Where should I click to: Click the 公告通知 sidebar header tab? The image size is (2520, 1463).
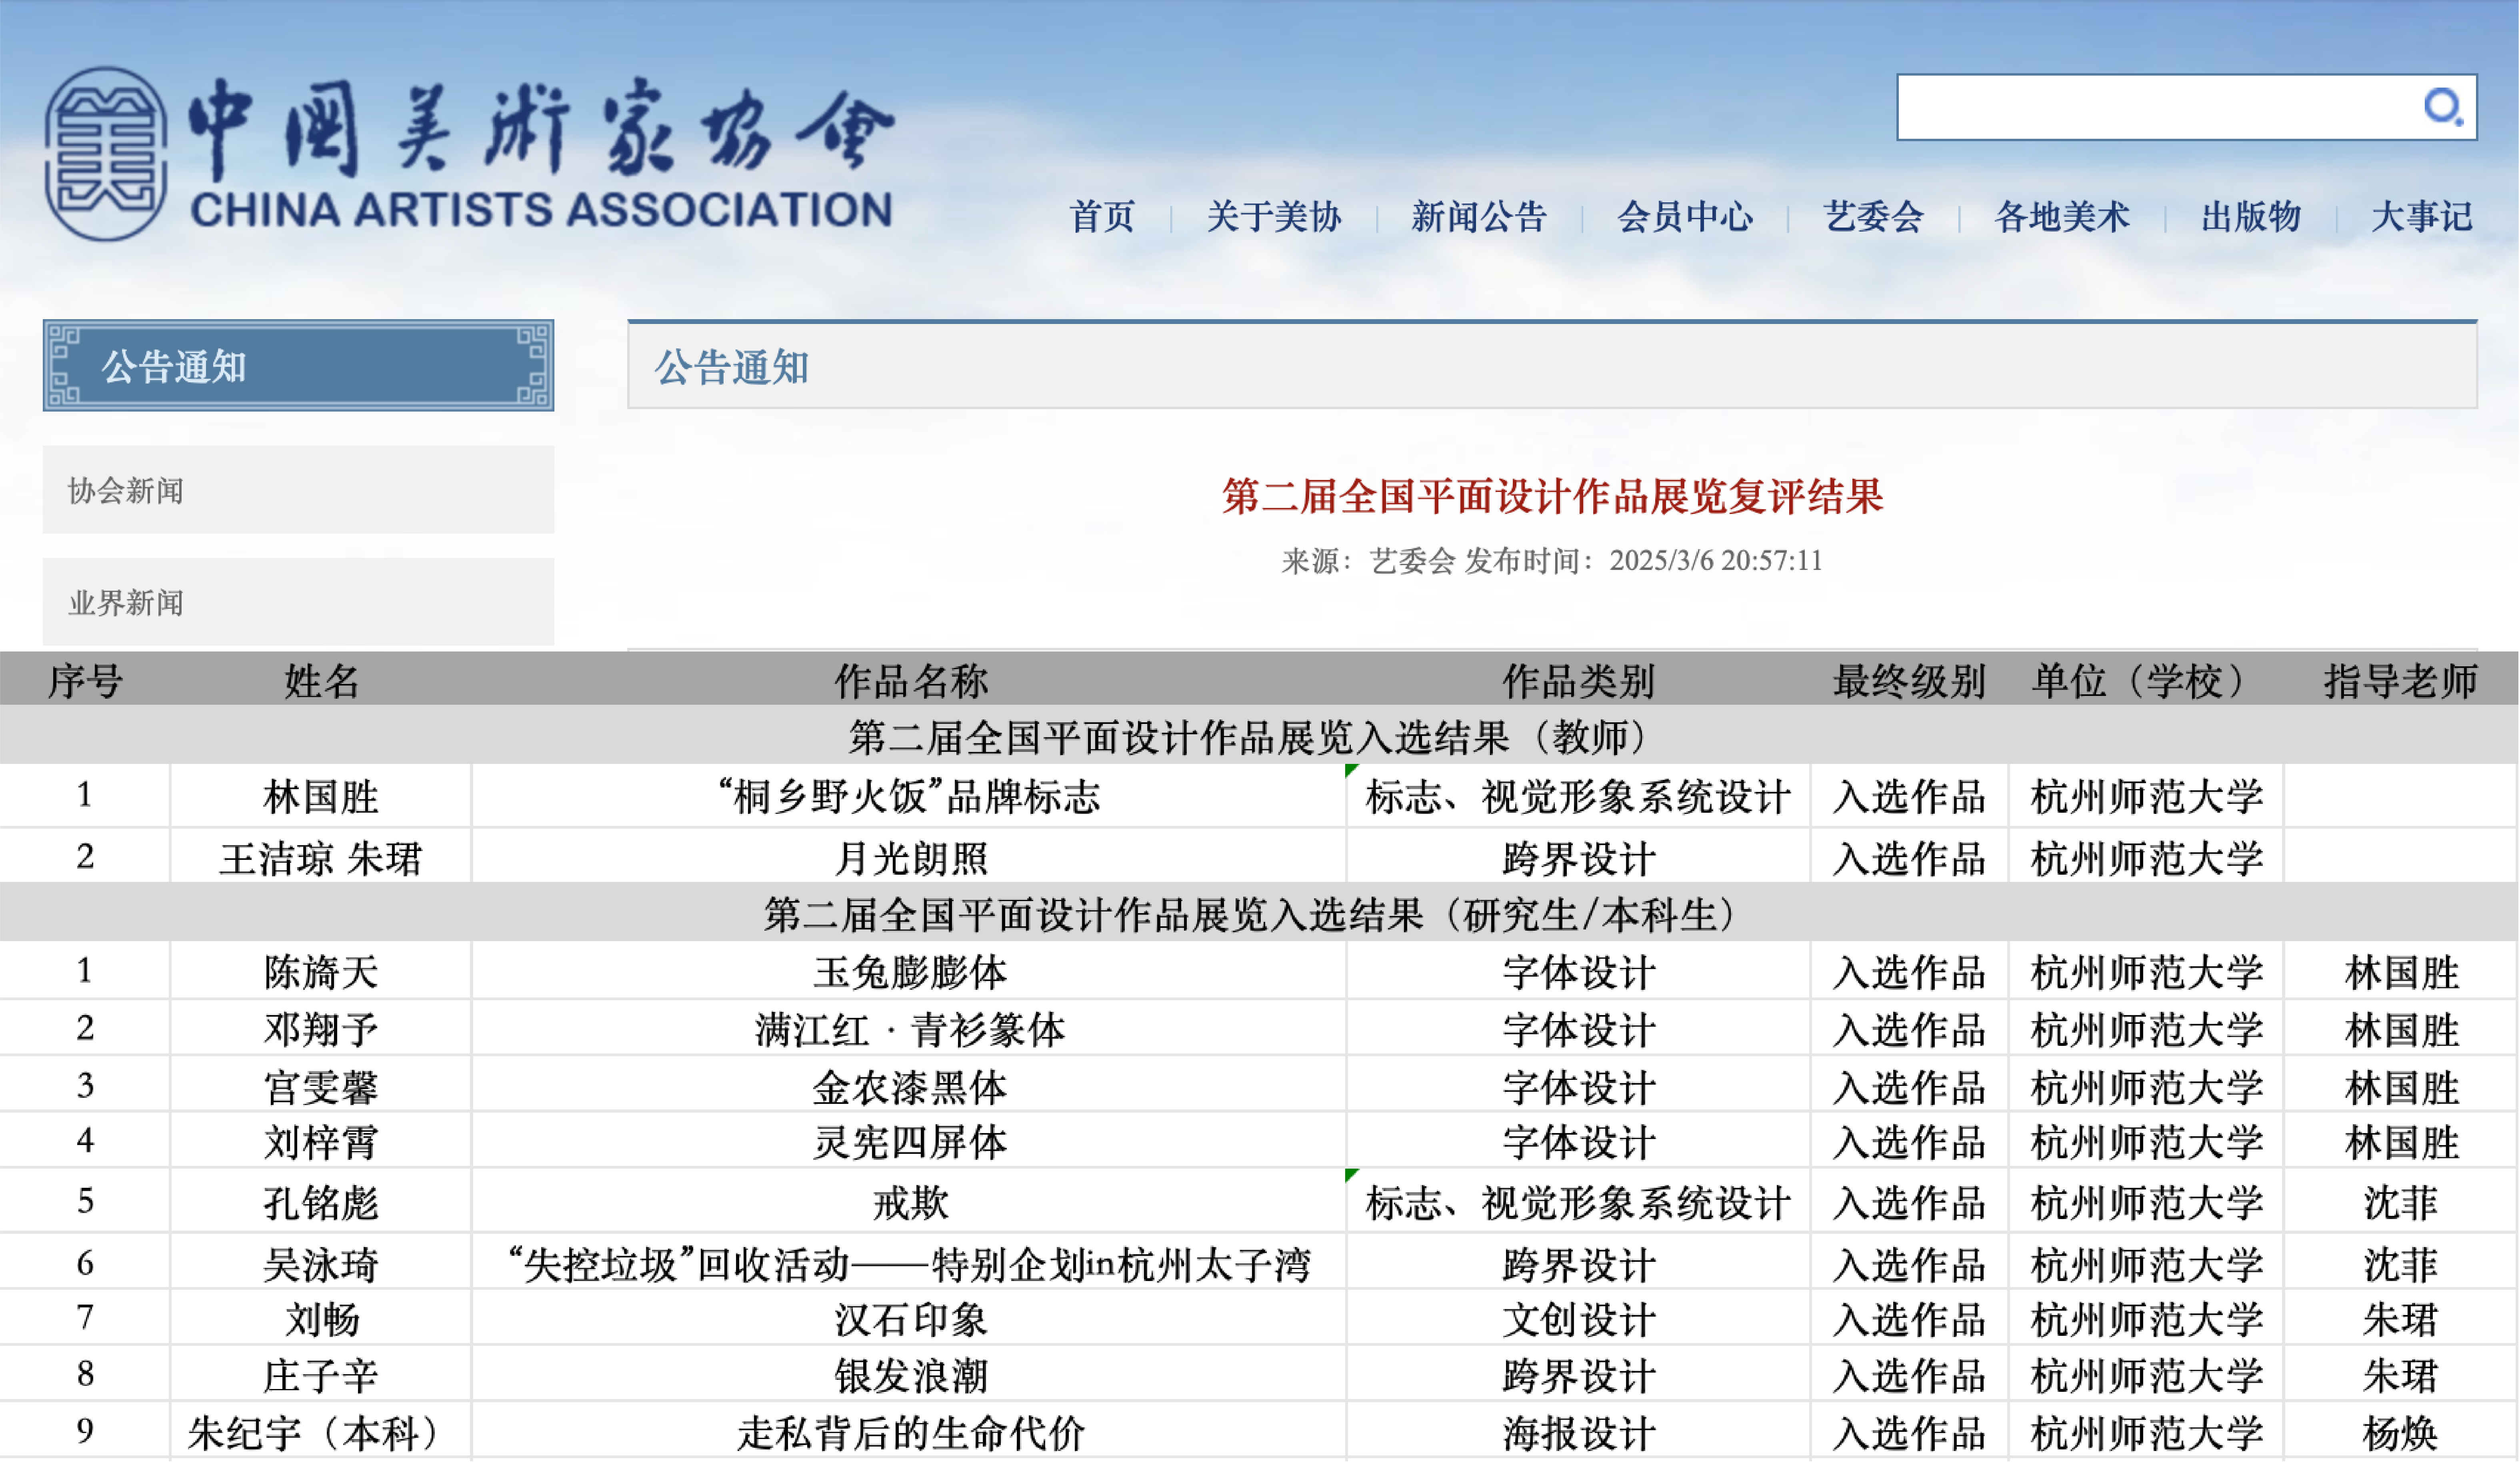(x=298, y=365)
